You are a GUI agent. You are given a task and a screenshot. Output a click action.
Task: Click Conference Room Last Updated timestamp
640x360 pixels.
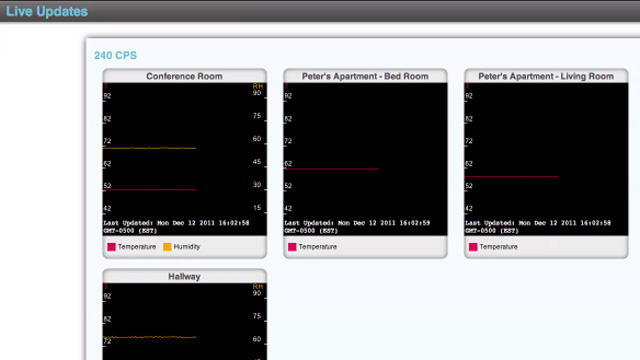176,227
